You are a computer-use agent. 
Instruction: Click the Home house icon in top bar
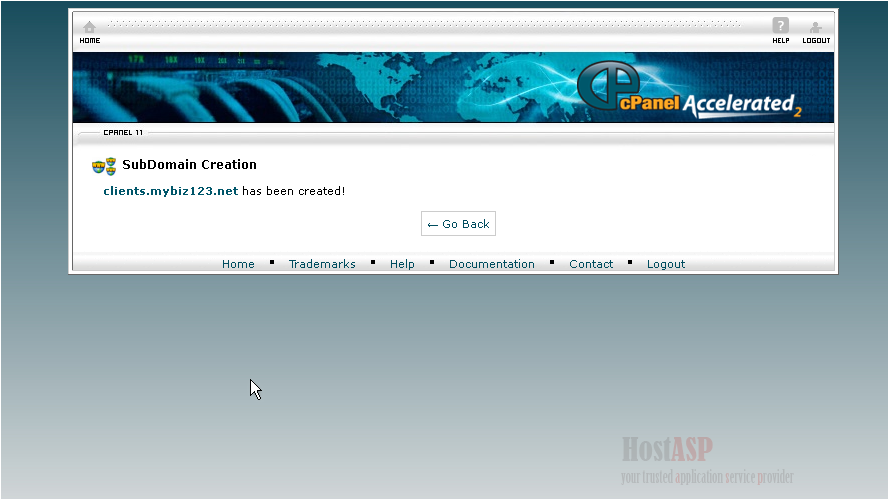(x=89, y=27)
